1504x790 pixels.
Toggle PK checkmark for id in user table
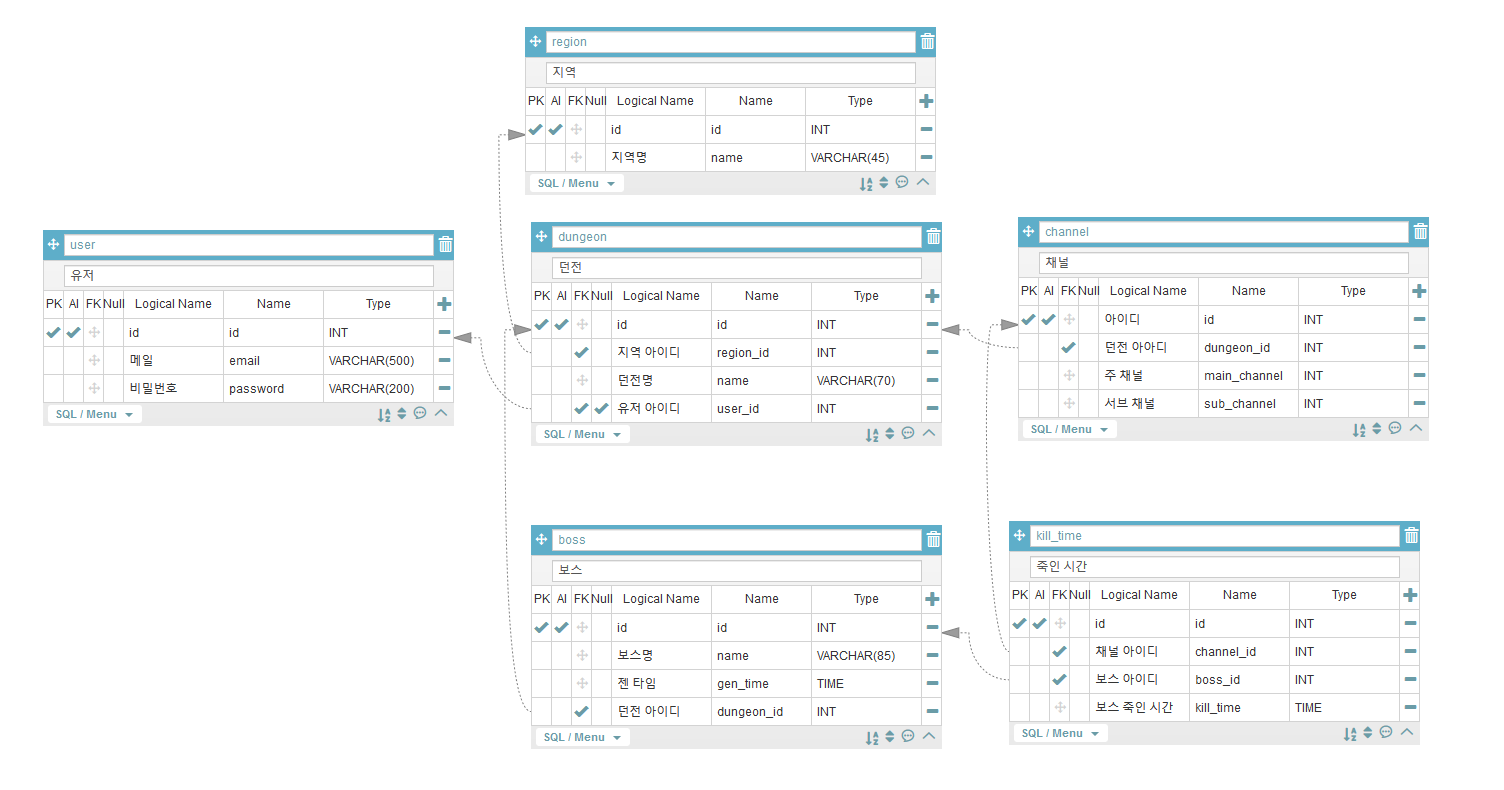tap(53, 332)
